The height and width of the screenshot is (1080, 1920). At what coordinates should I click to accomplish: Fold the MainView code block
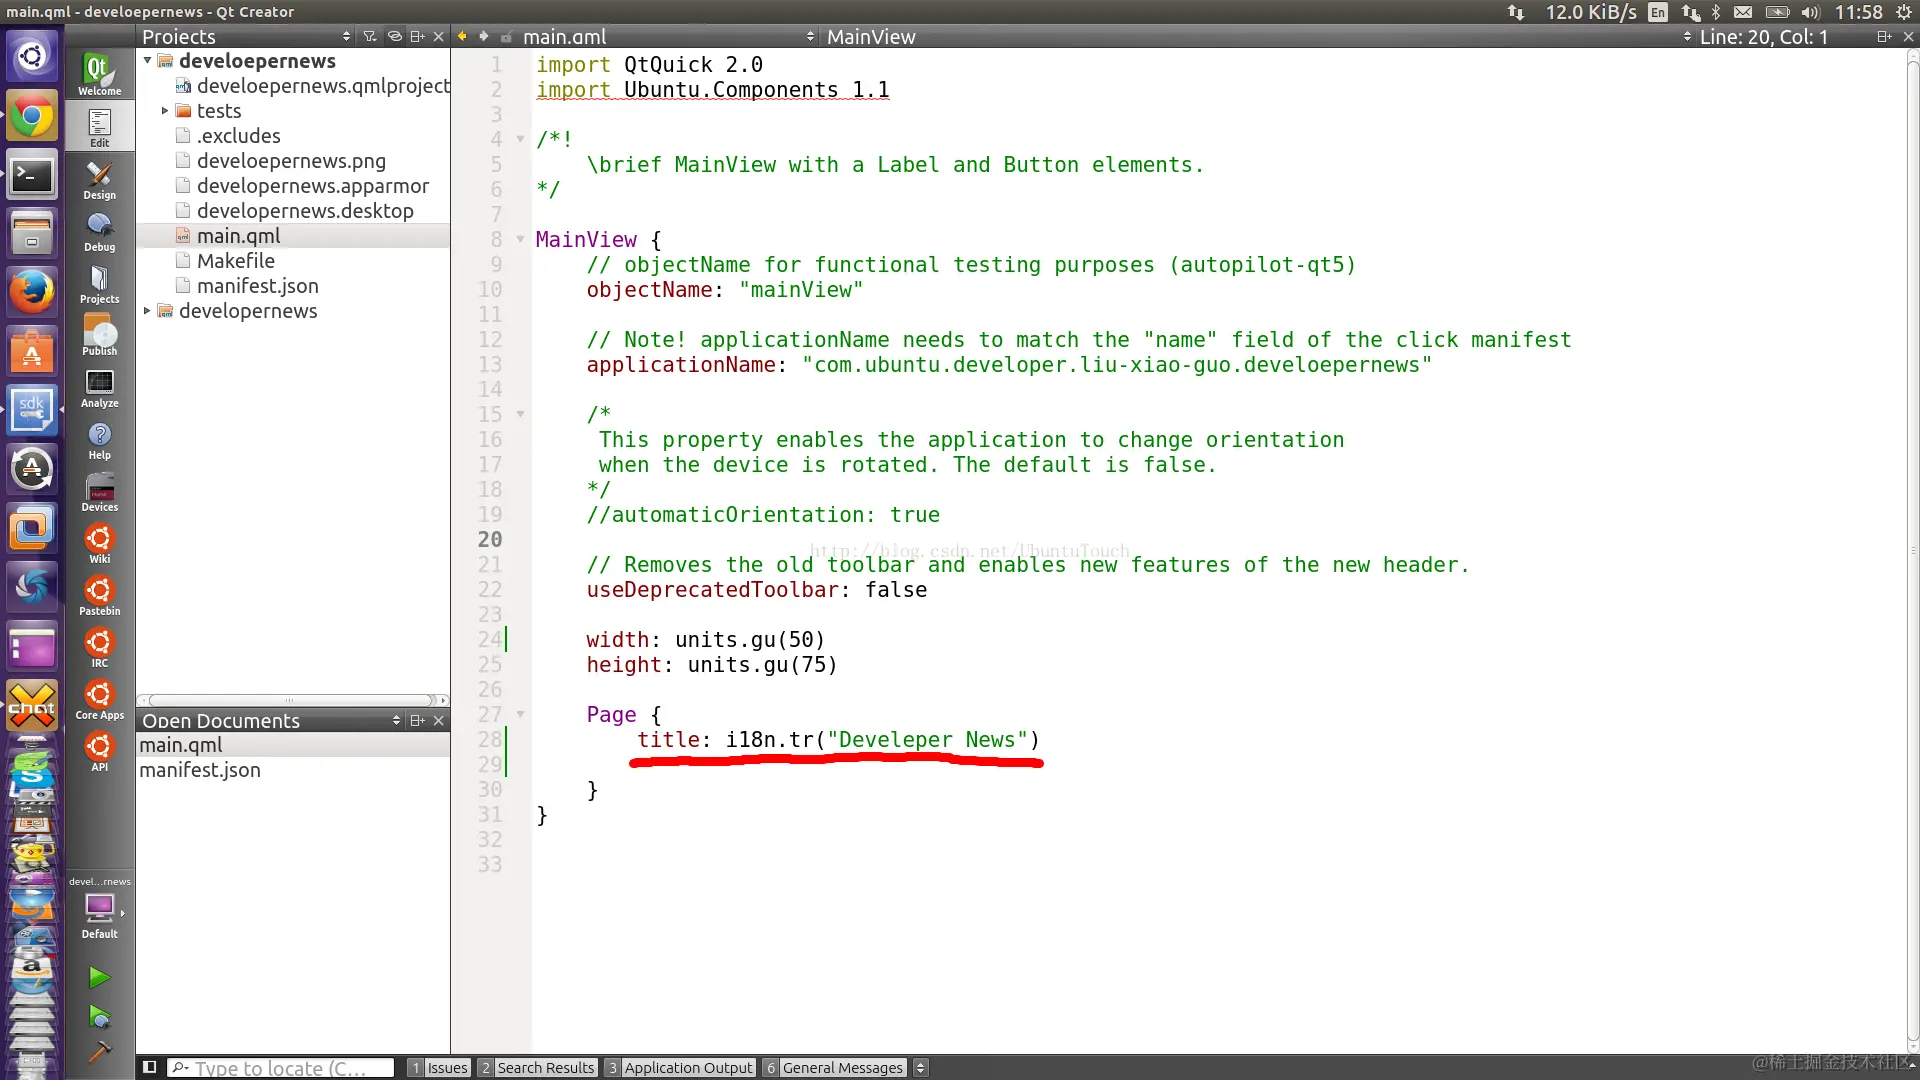520,239
